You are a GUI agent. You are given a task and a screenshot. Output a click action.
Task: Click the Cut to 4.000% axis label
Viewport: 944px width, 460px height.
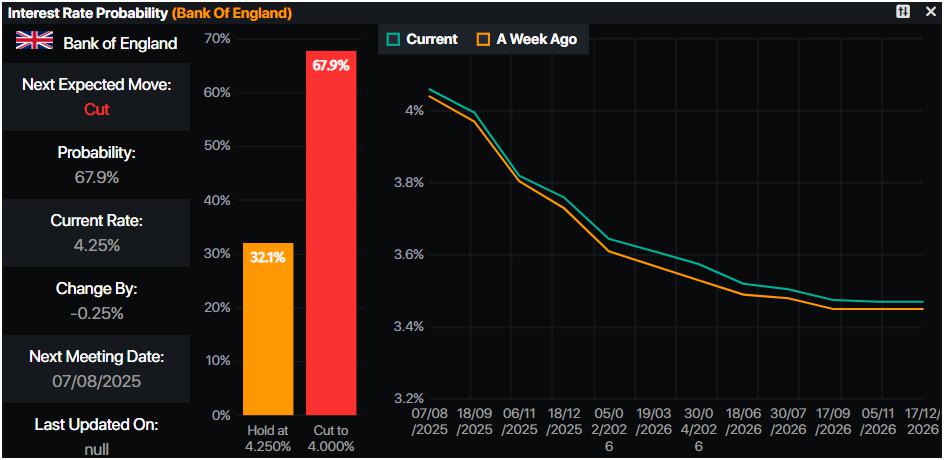(331, 439)
